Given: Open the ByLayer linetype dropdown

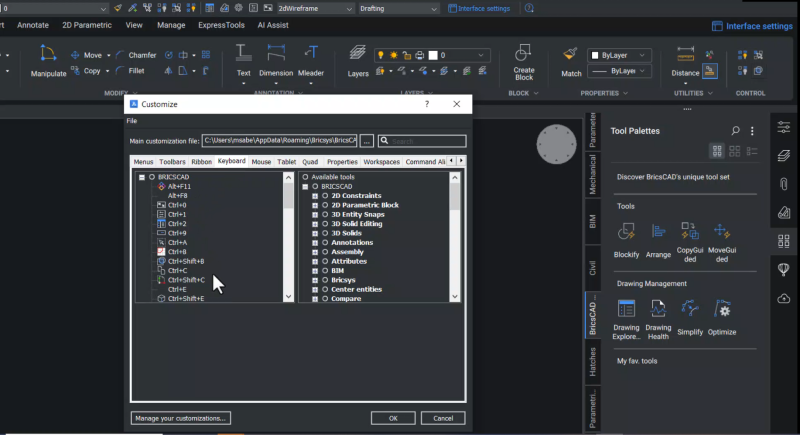Looking at the screenshot, I should pos(619,71).
